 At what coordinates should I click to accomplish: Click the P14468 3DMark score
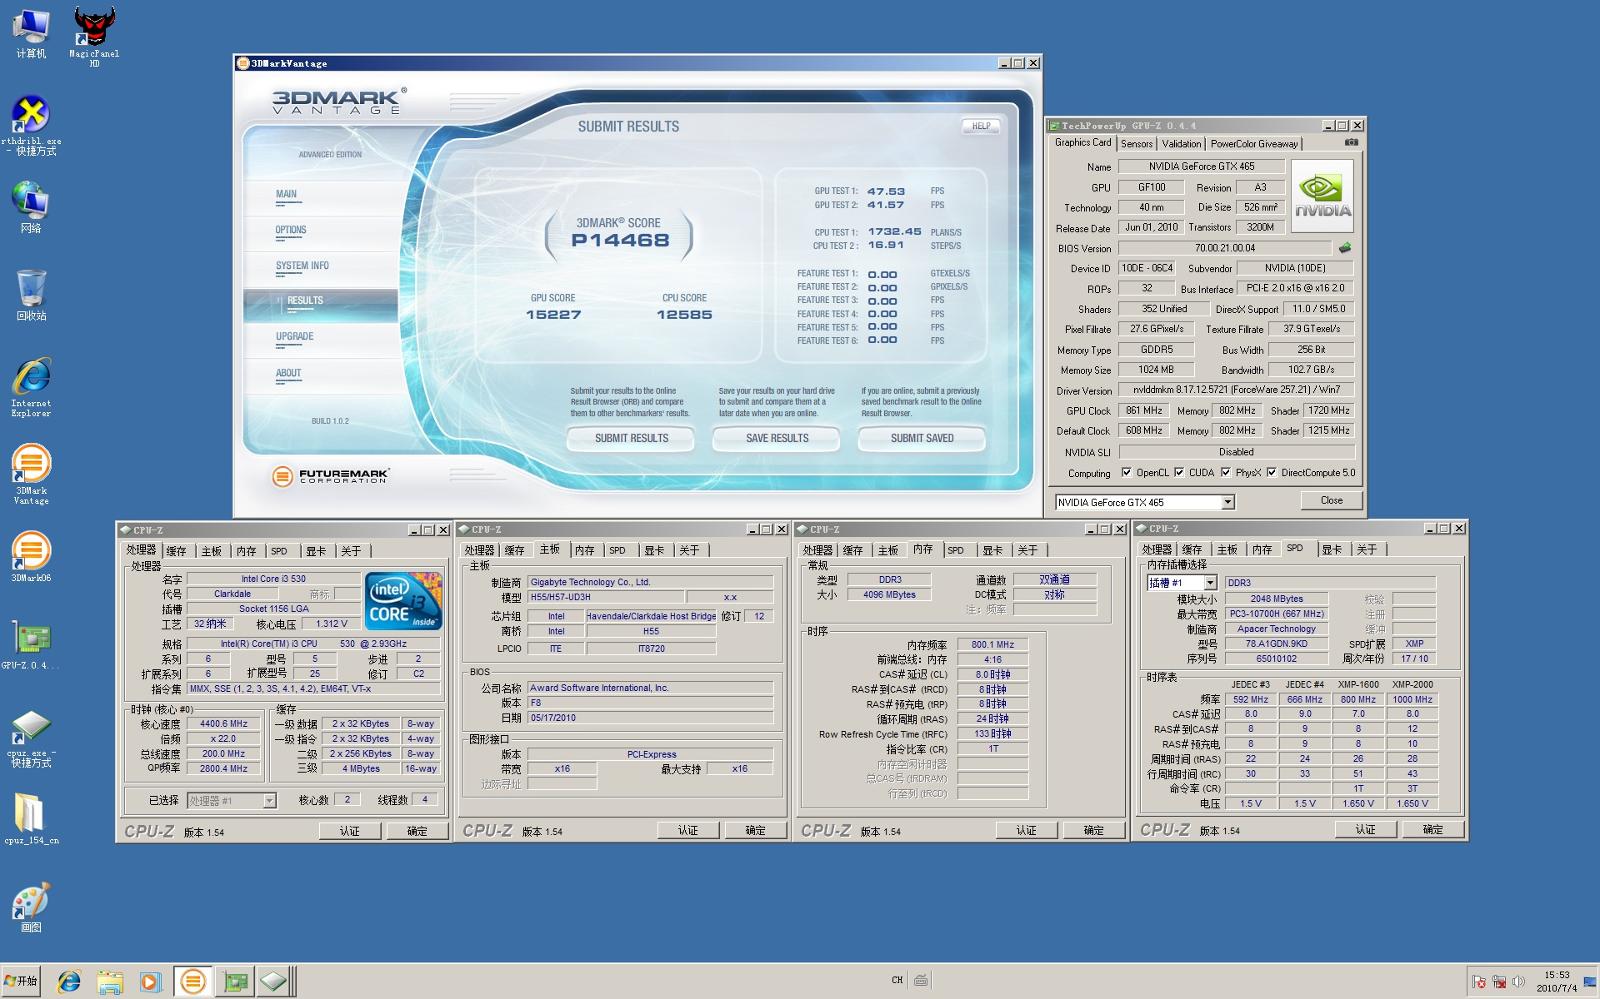pyautogui.click(x=620, y=240)
